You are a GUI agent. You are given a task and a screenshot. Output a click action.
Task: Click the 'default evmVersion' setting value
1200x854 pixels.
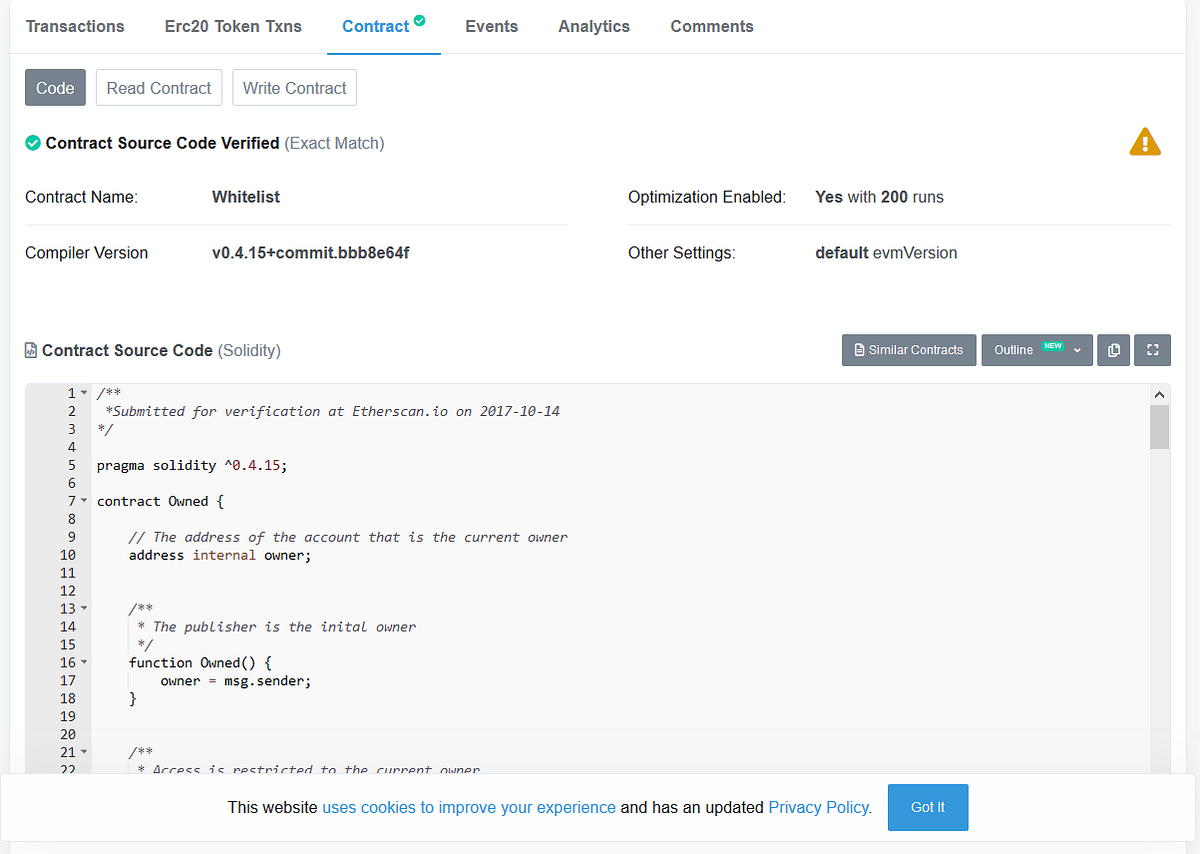pyautogui.click(x=886, y=253)
